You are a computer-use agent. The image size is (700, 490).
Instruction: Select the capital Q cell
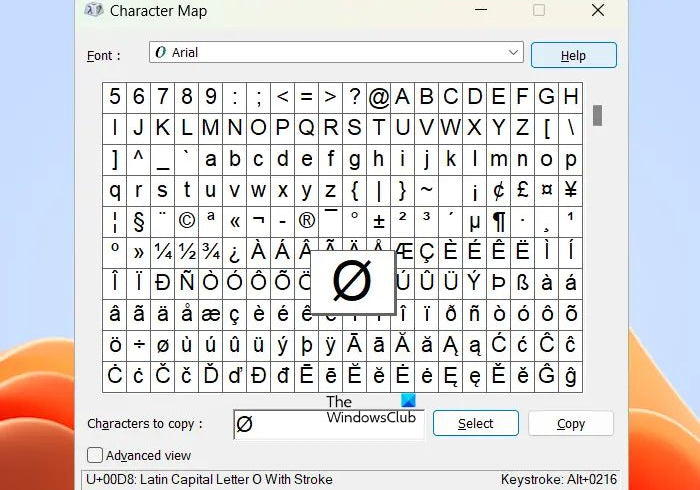point(307,129)
